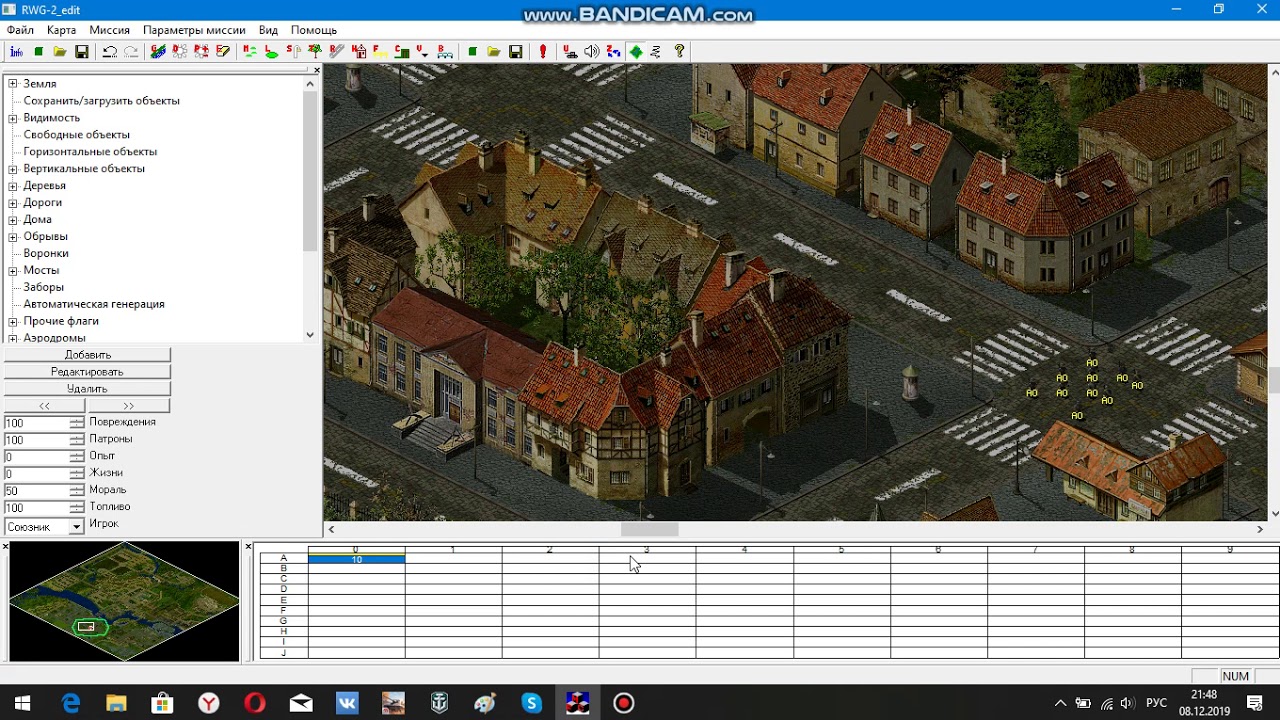Select the B bridge toolbar icon

pos(445,52)
